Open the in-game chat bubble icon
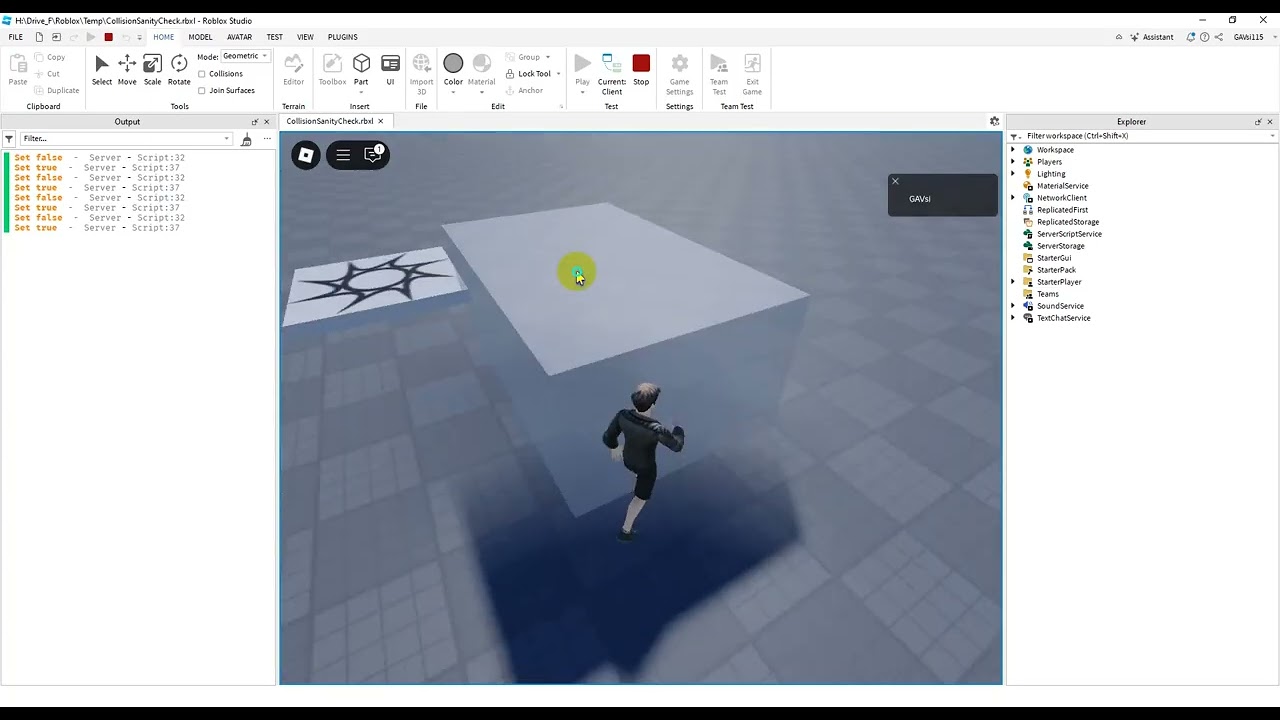This screenshot has height=720, width=1280. point(373,155)
